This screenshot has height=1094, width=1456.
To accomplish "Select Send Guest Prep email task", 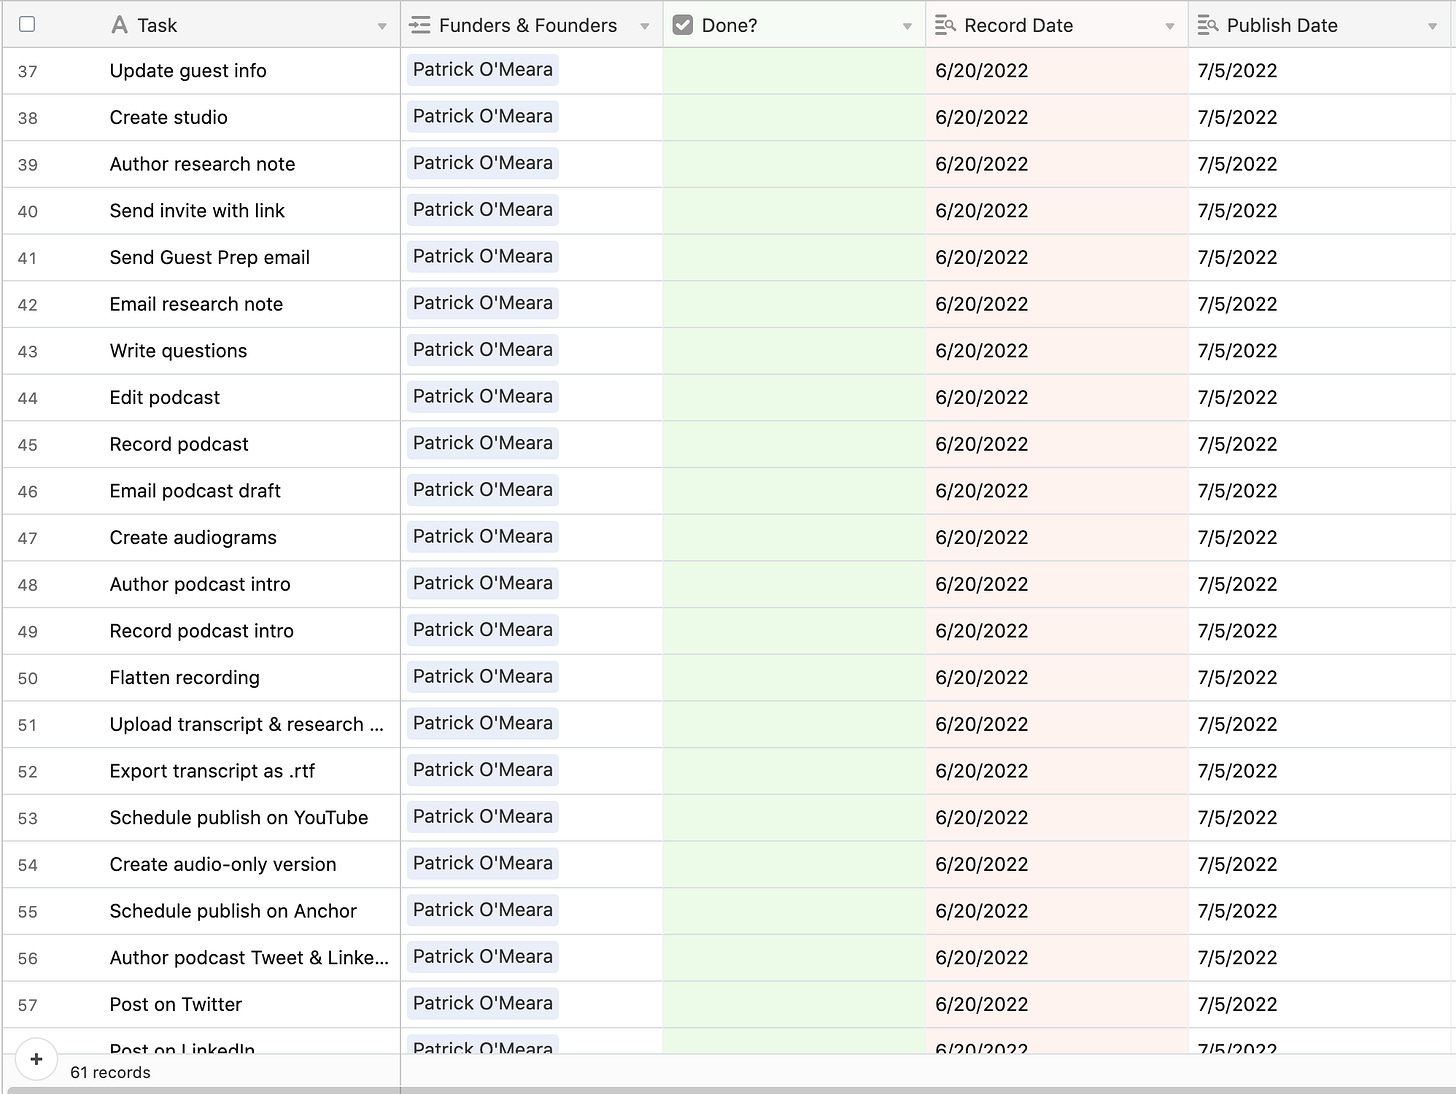I will click(x=210, y=258).
